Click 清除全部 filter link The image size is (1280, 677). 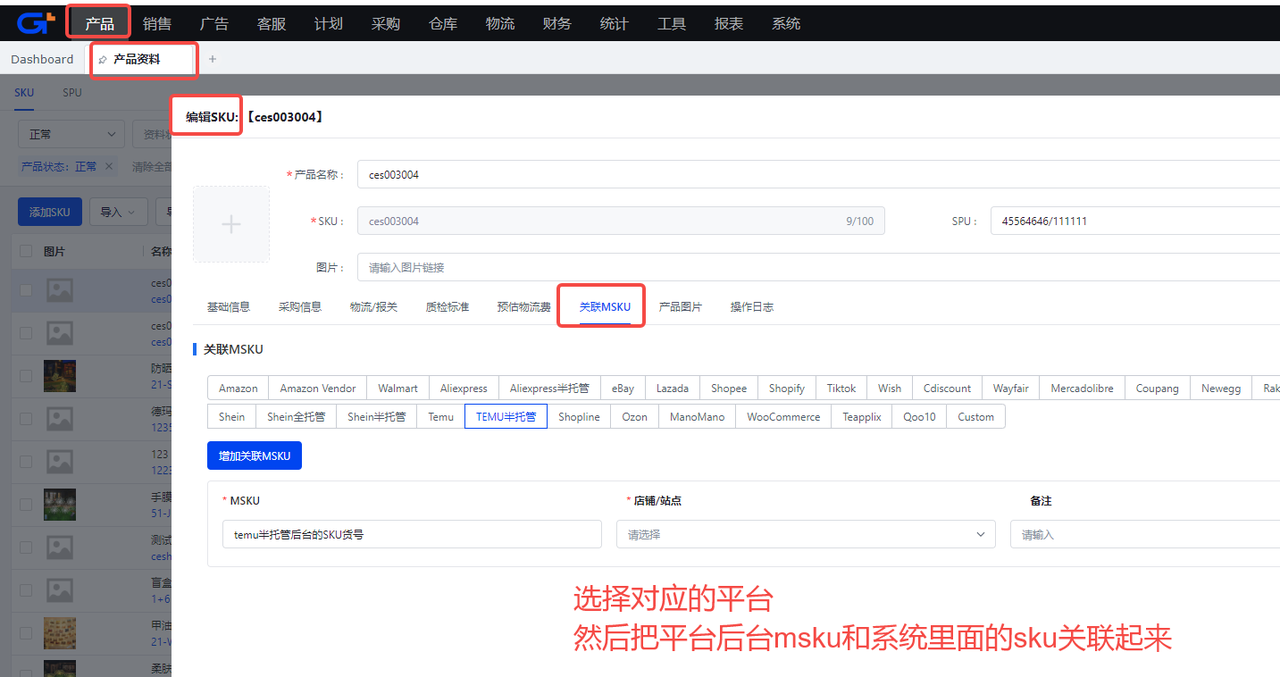click(152, 167)
